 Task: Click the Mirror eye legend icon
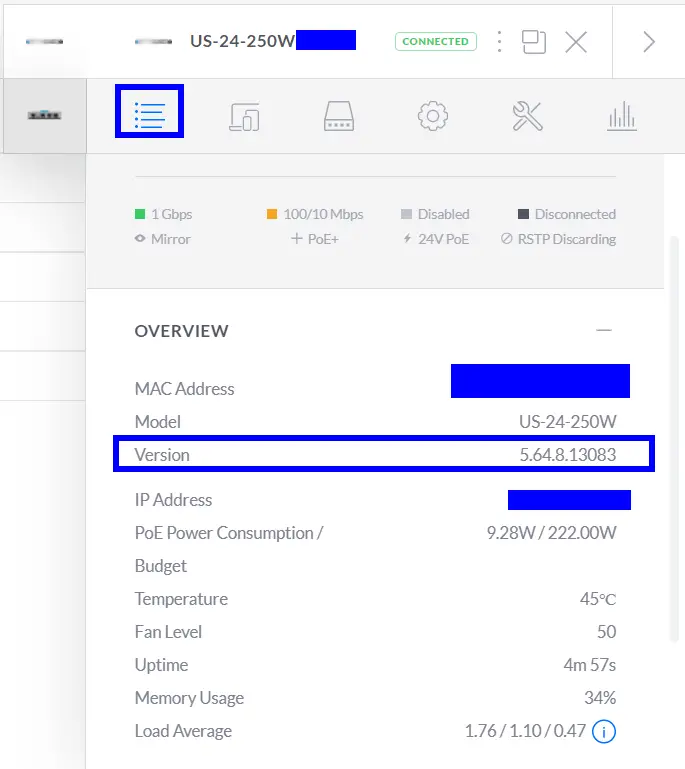pos(140,238)
